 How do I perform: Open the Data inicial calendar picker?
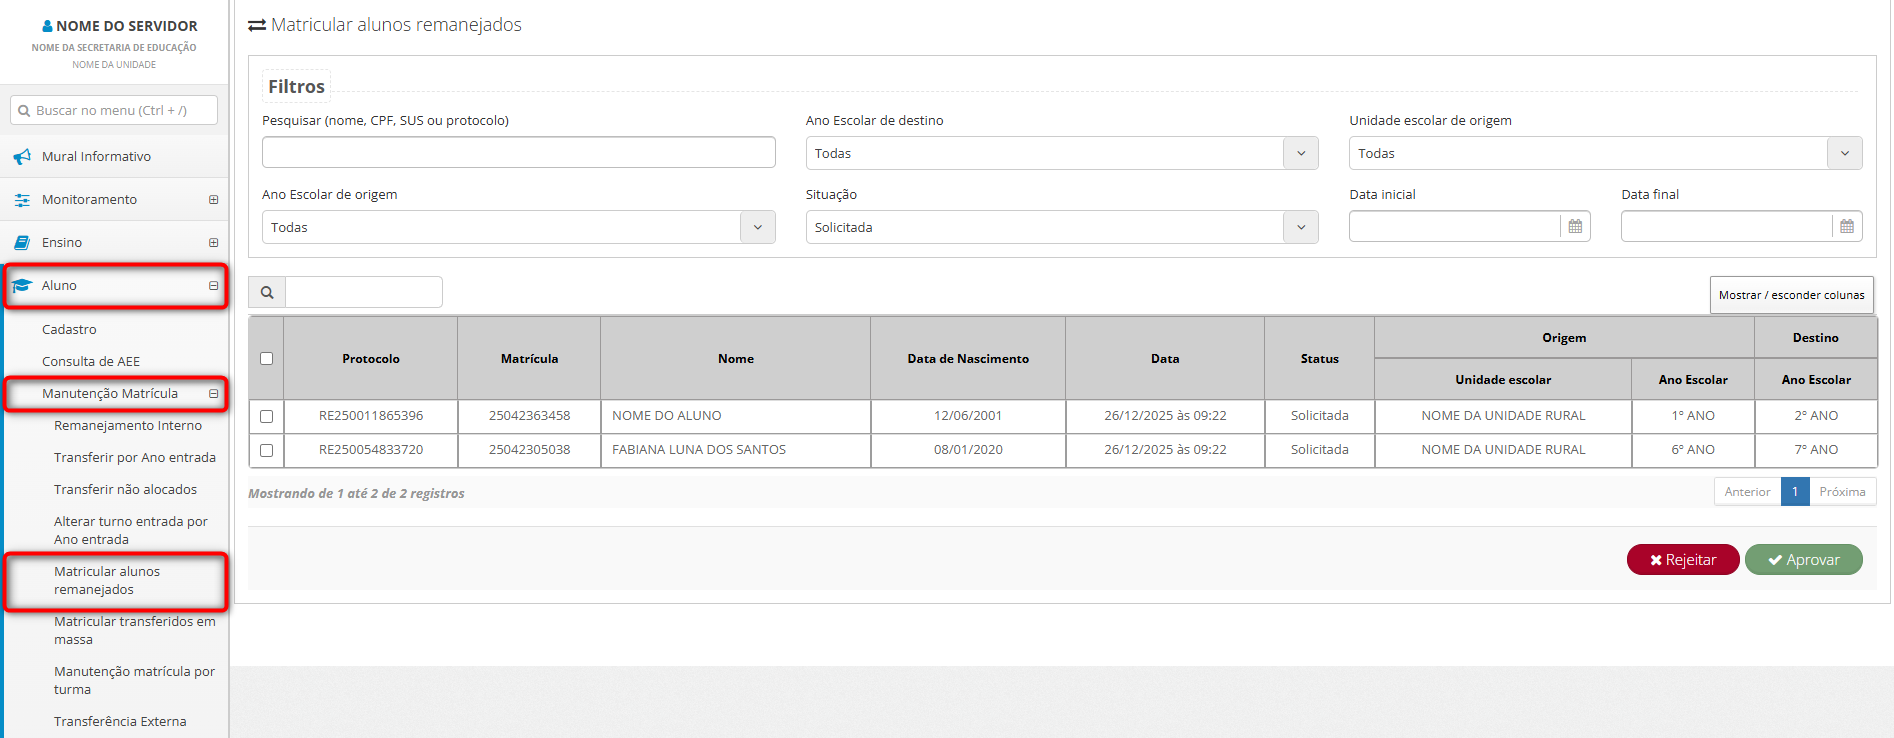(x=1575, y=227)
